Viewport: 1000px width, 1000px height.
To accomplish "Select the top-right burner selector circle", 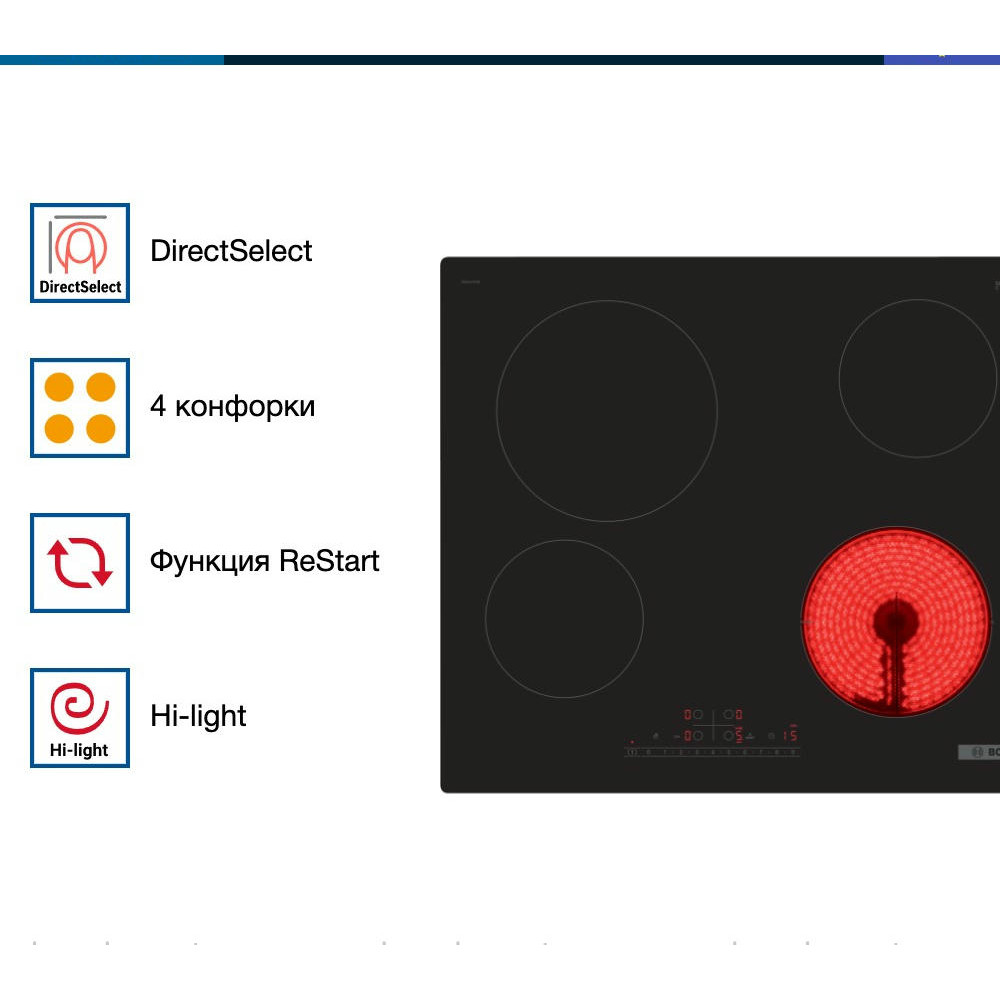I will (x=728, y=715).
